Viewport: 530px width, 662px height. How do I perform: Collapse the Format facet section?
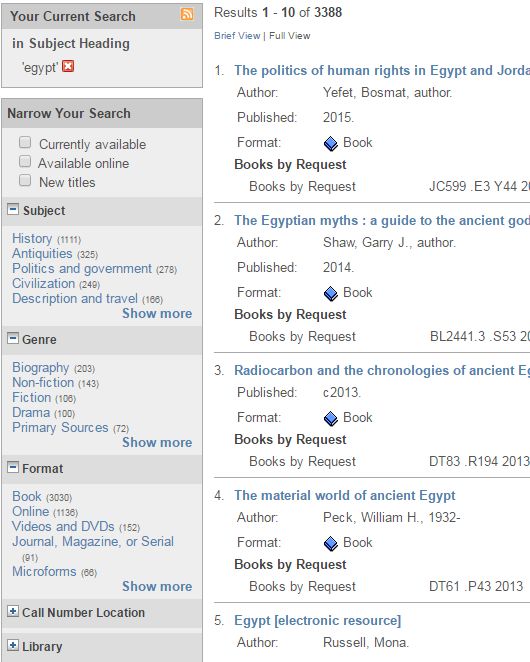pos(13,467)
